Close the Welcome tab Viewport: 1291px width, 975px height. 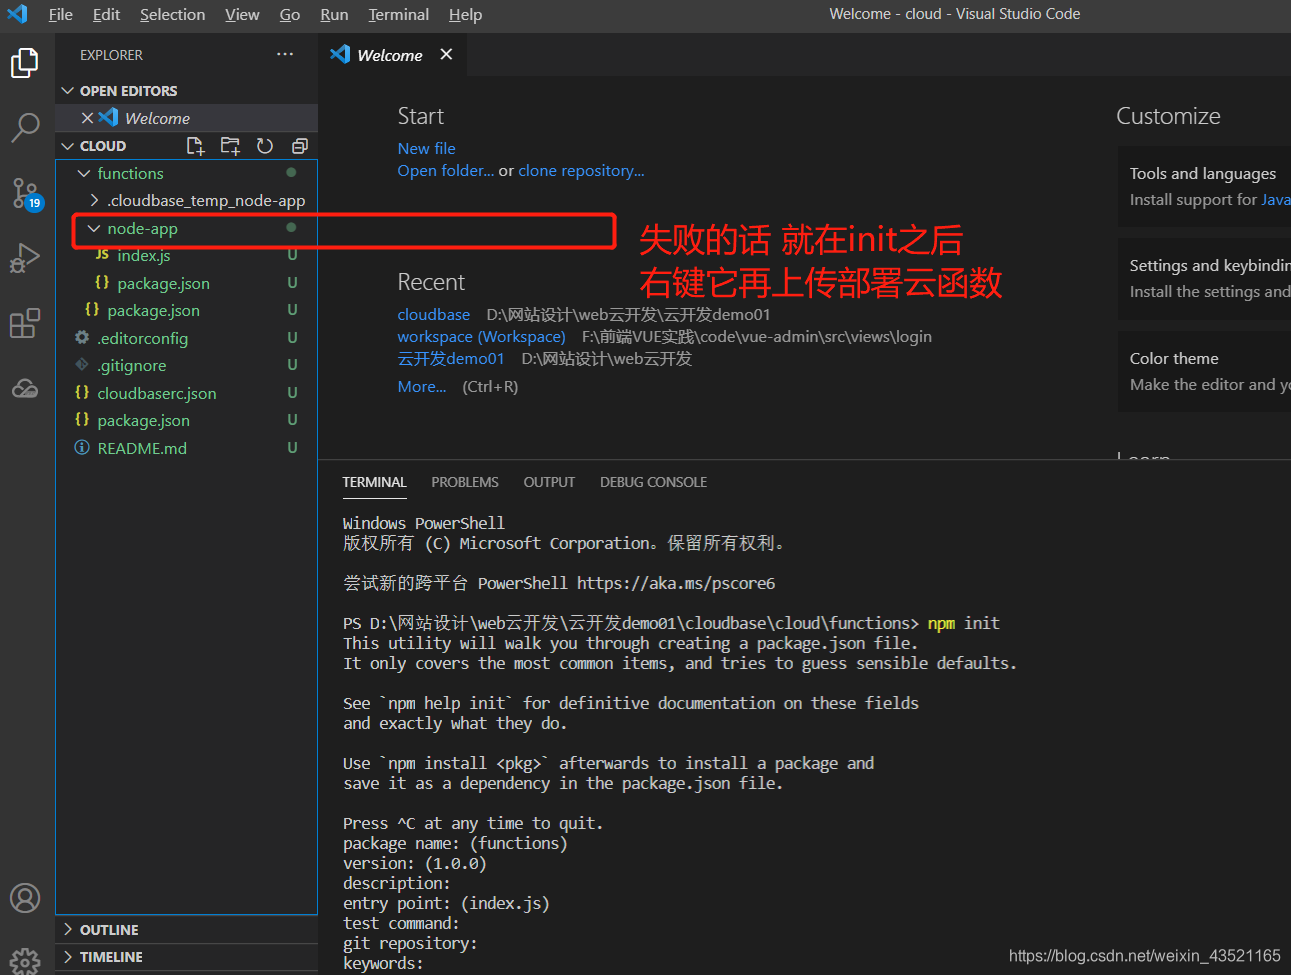click(446, 54)
